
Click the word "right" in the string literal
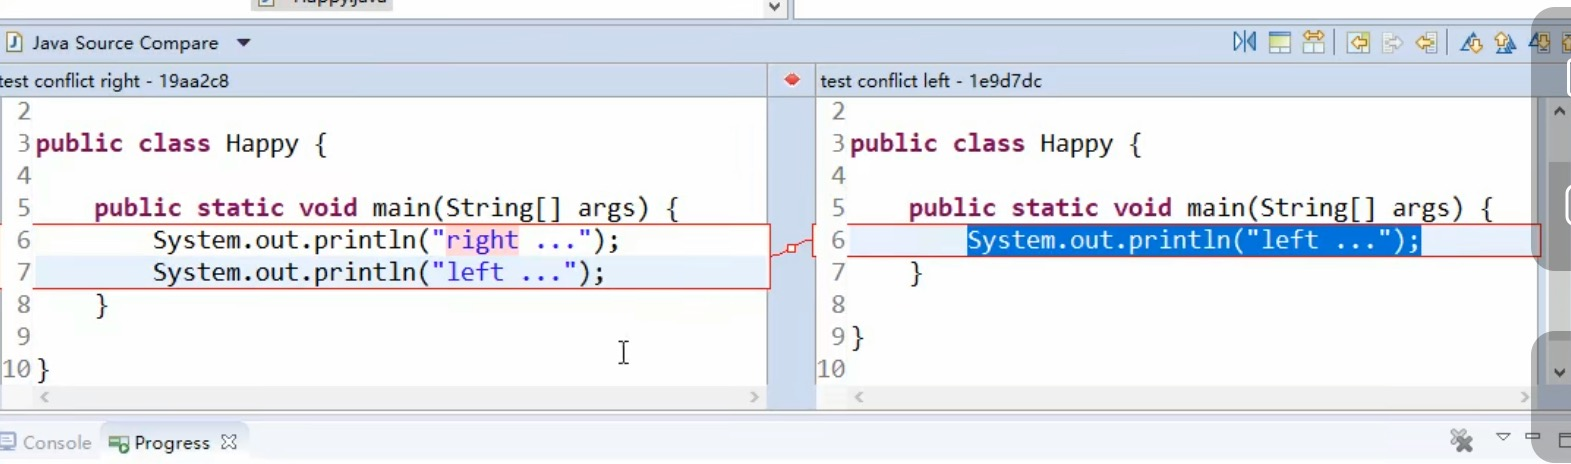click(x=482, y=240)
